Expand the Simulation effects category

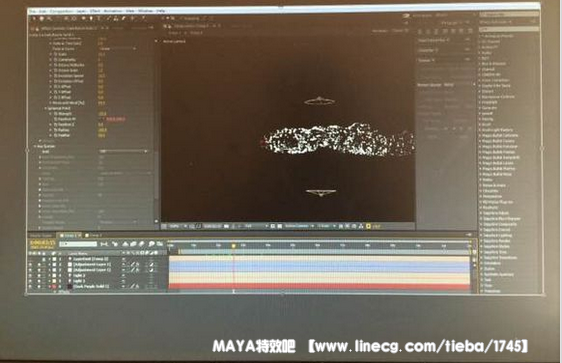(x=481, y=263)
